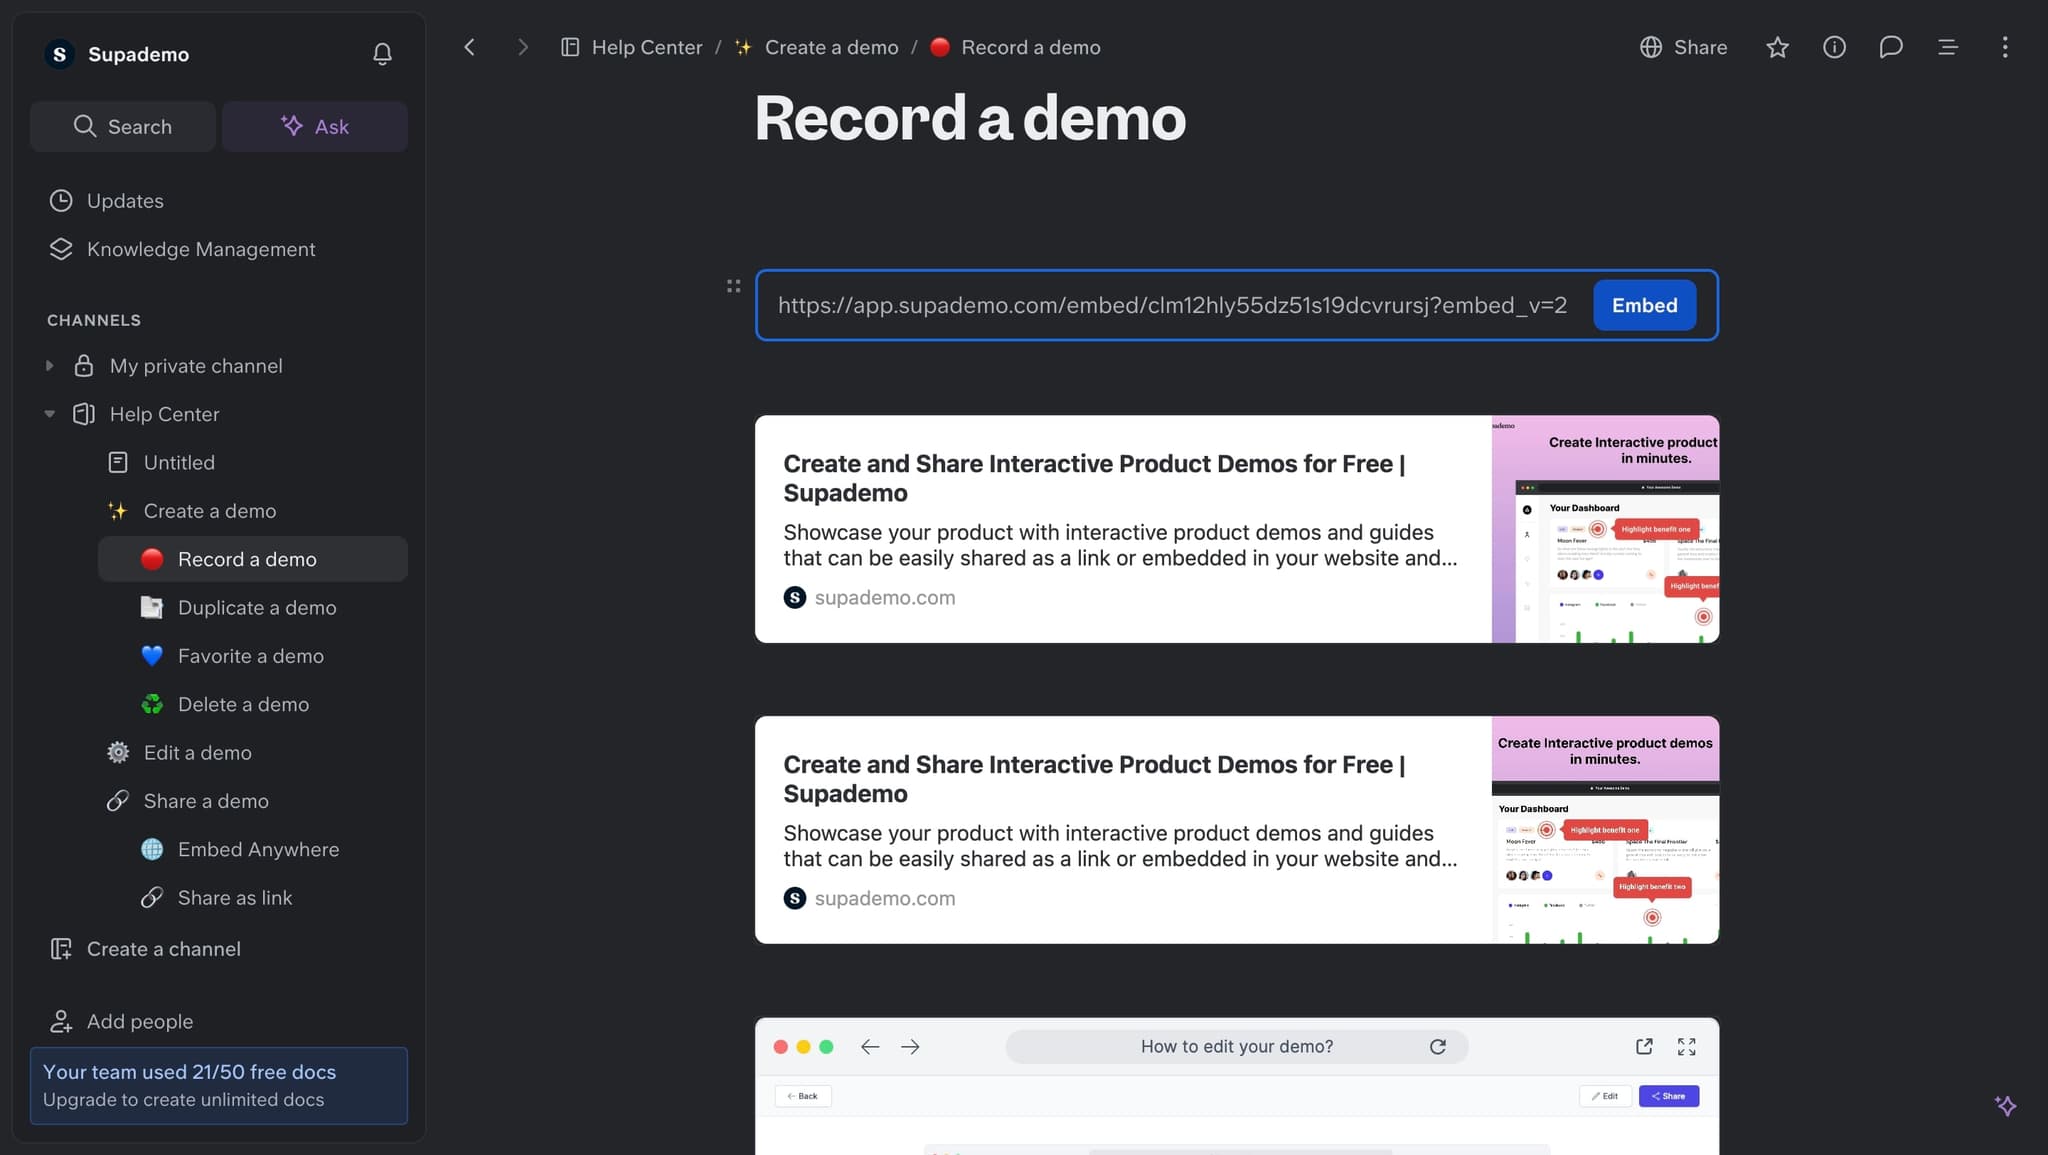Navigate back with the left chevron
The width and height of the screenshot is (2048, 1155).
(x=469, y=47)
